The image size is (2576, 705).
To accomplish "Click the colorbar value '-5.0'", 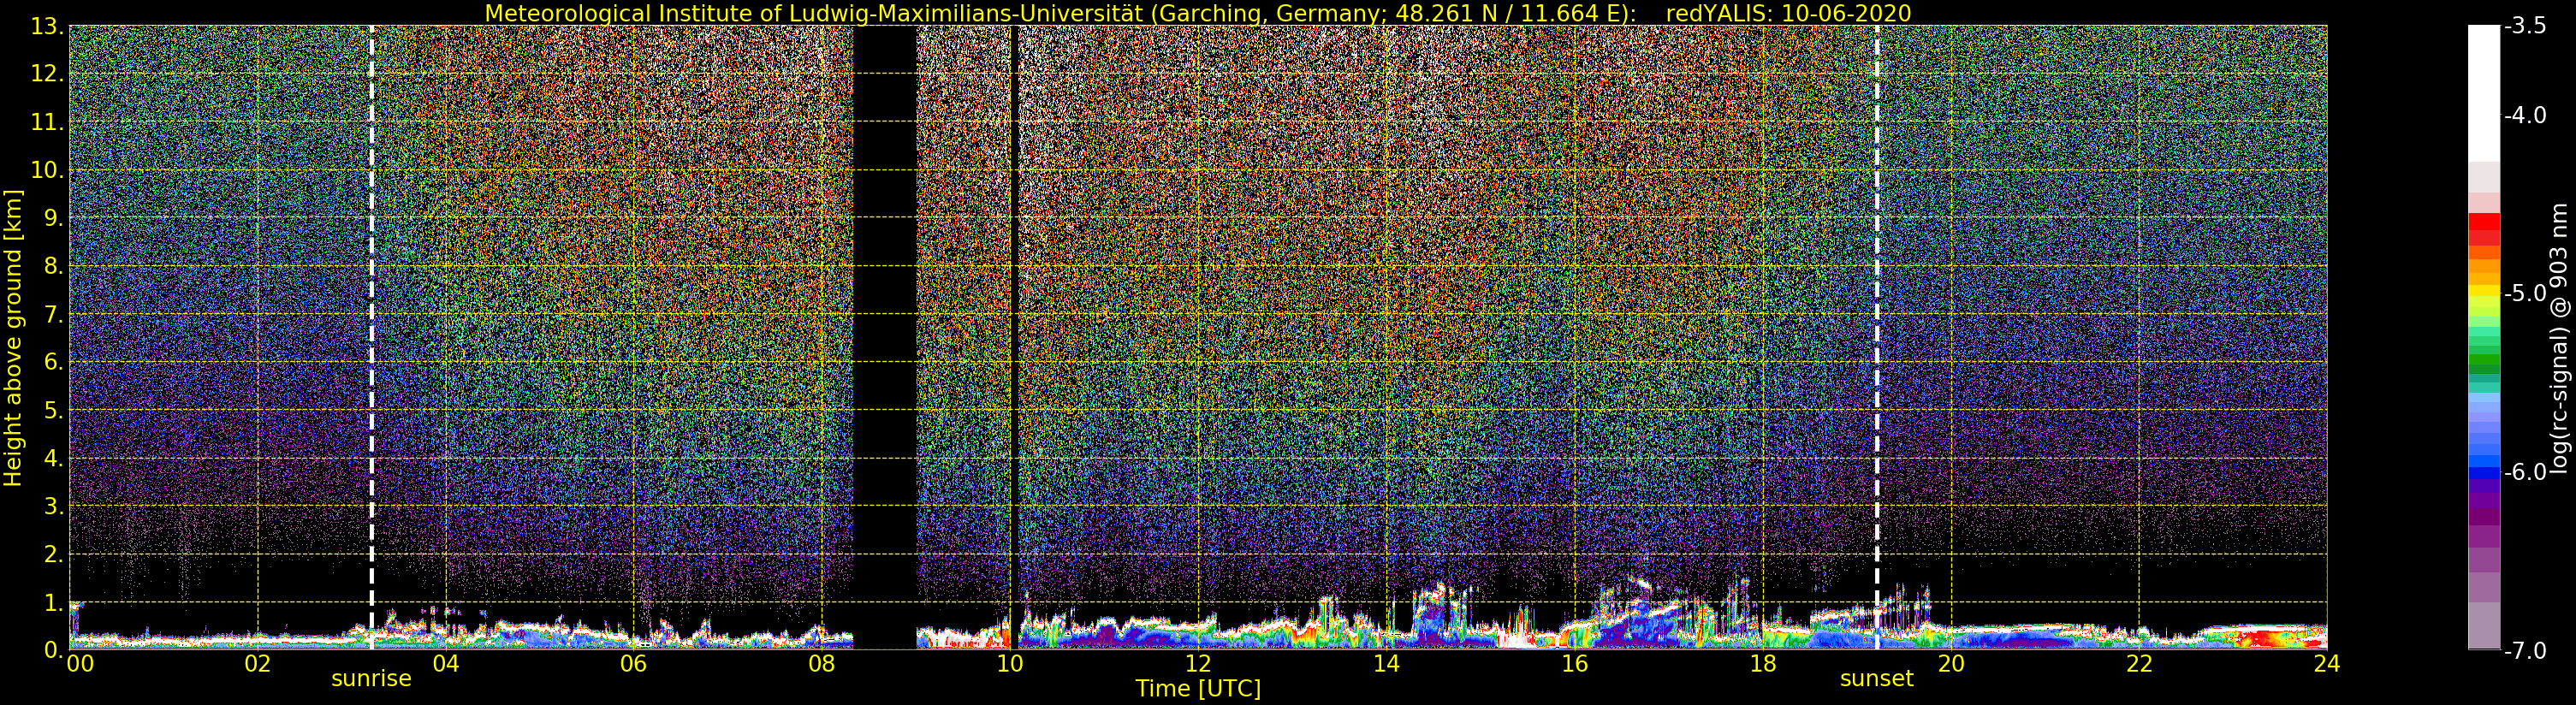I will 2525,293.
